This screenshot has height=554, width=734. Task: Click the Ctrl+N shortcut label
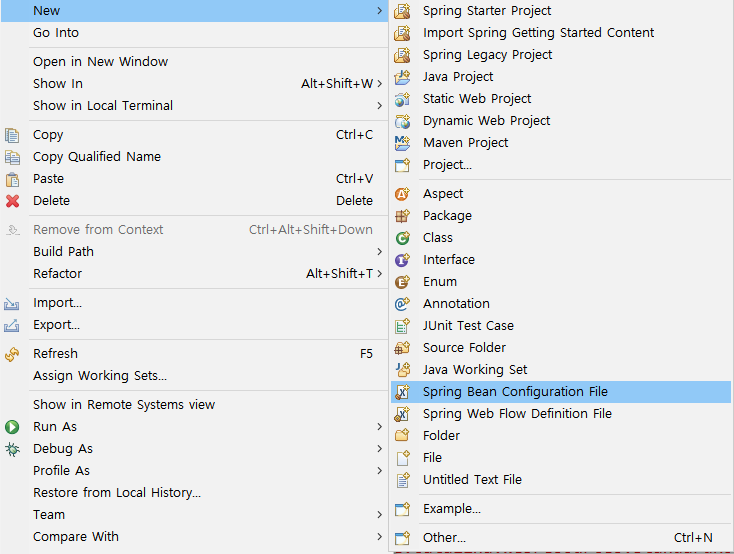point(693,538)
